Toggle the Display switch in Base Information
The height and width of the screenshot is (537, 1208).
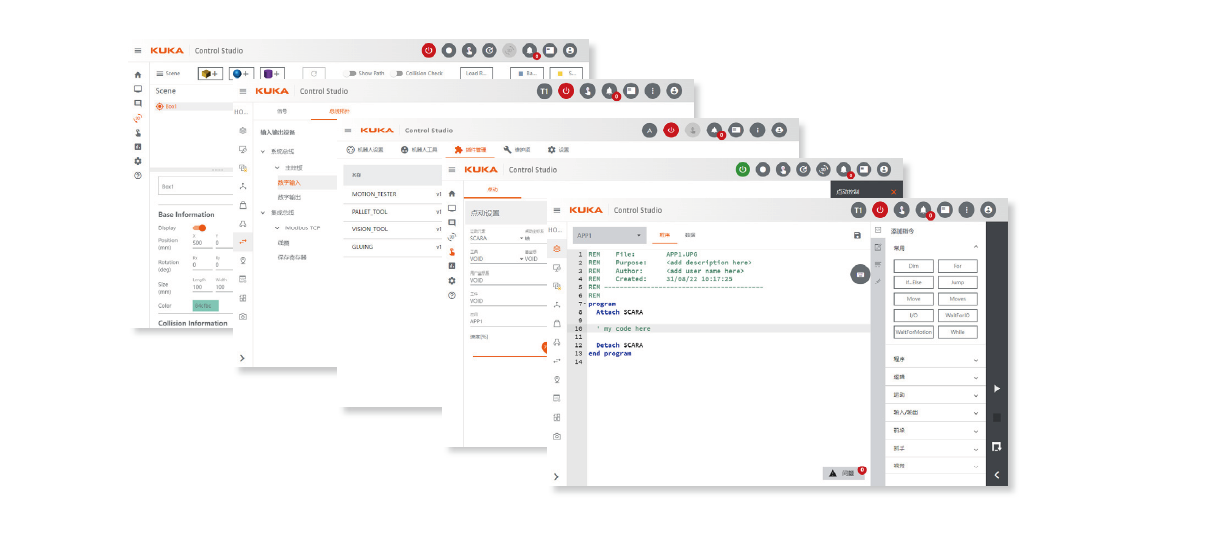click(199, 228)
